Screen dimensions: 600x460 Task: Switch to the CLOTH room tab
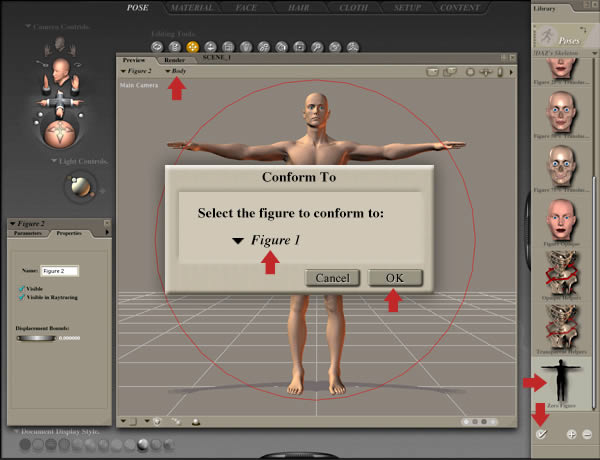tap(354, 8)
